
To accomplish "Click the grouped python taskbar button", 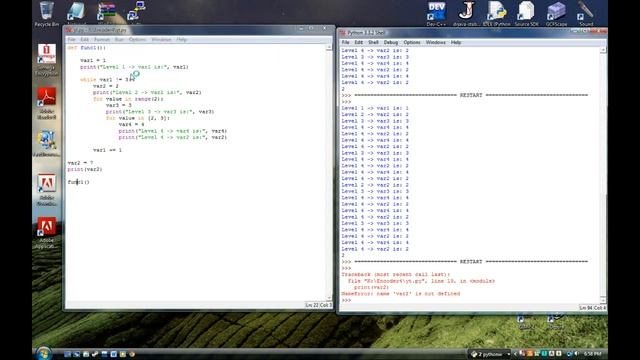I will (489, 354).
